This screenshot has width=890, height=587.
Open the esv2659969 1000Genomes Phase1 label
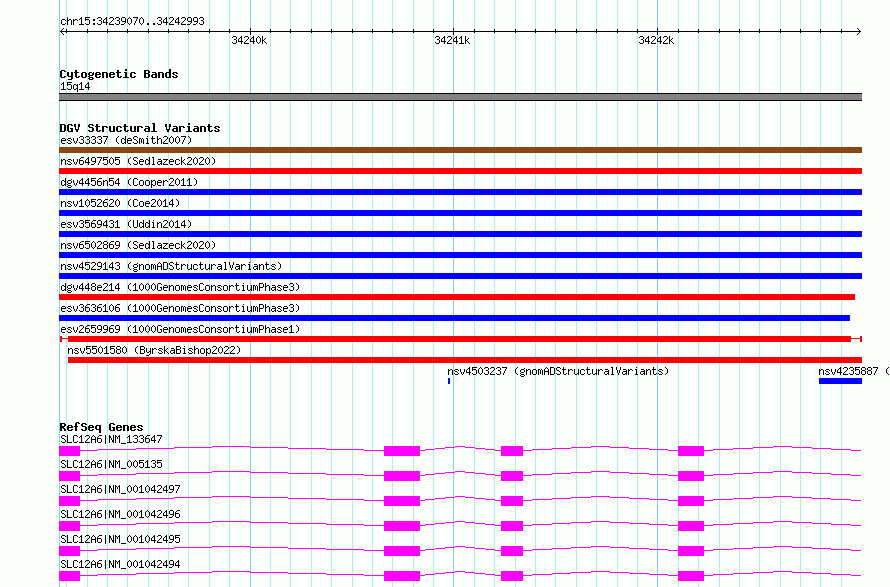pyautogui.click(x=180, y=329)
